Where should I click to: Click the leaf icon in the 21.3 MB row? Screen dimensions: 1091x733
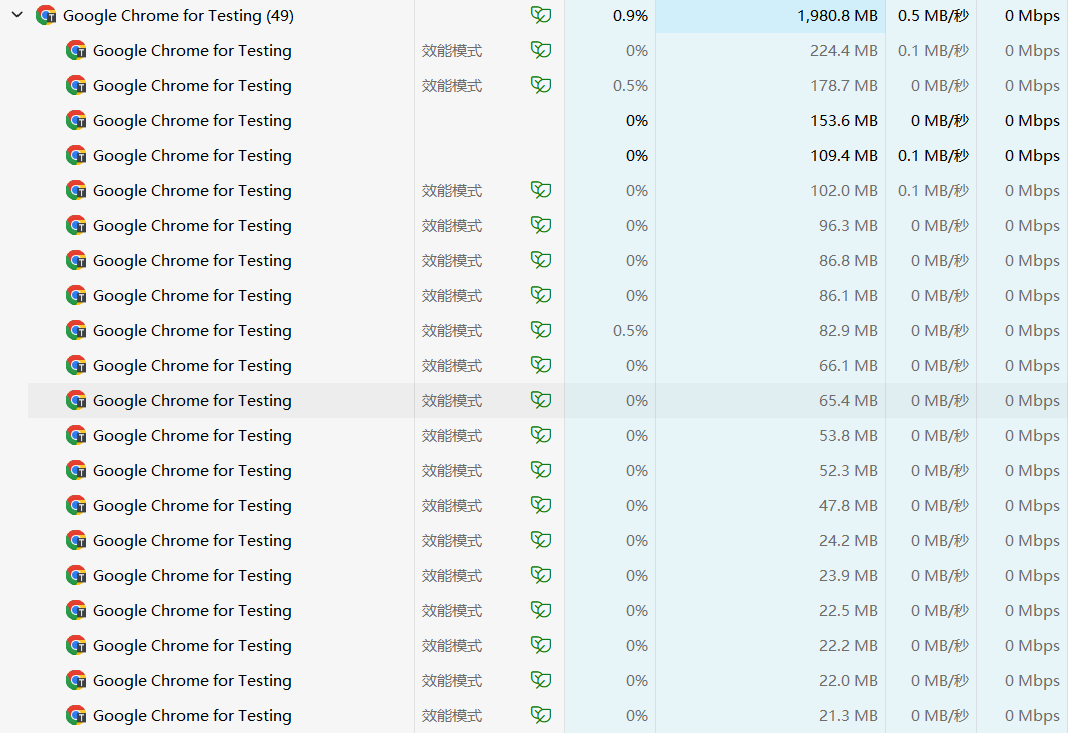541,714
